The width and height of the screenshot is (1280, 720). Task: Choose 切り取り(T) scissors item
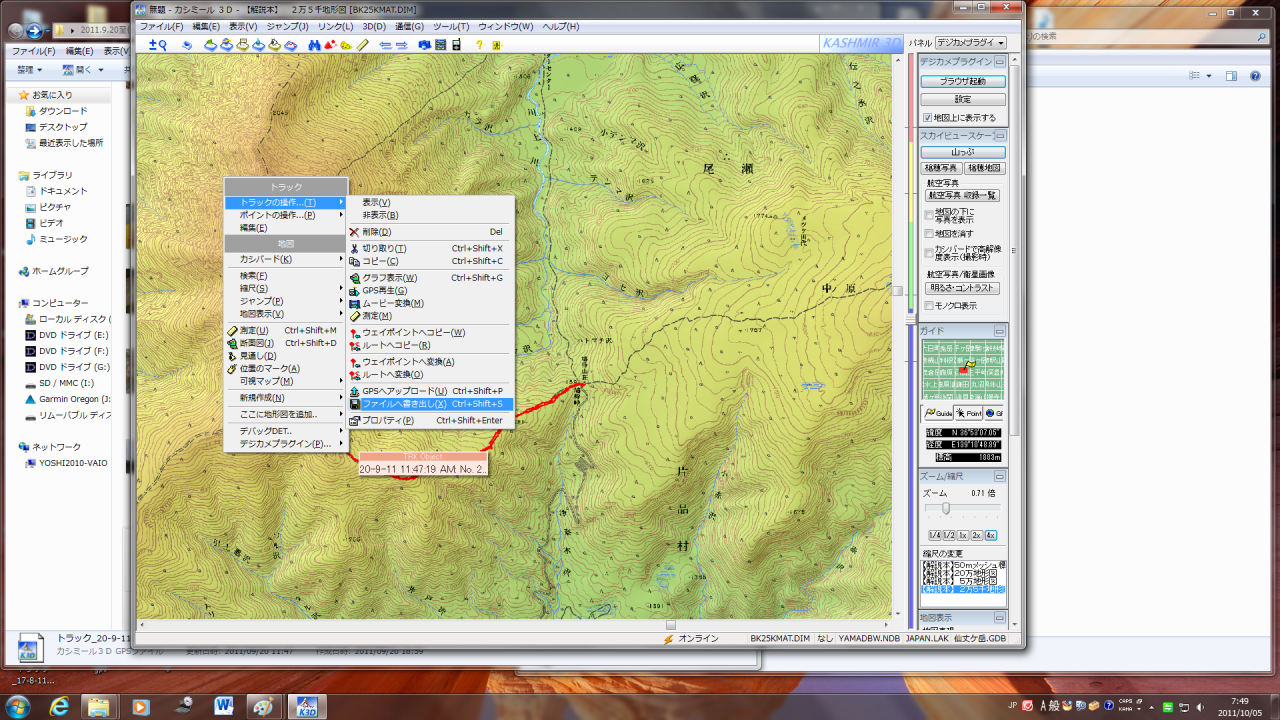430,248
